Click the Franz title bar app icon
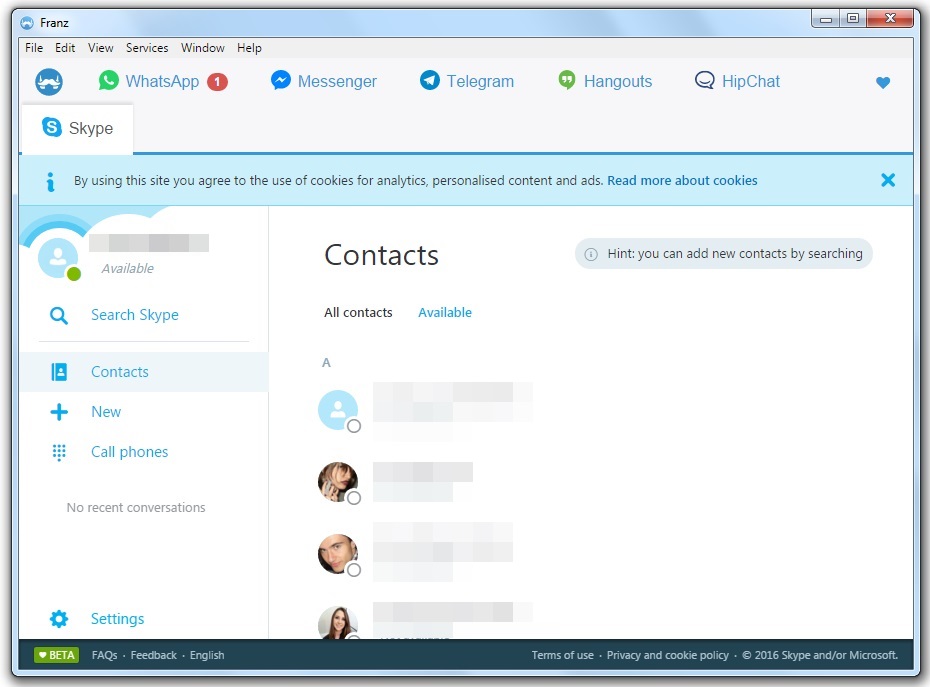This screenshot has height=687, width=930. 27,23
